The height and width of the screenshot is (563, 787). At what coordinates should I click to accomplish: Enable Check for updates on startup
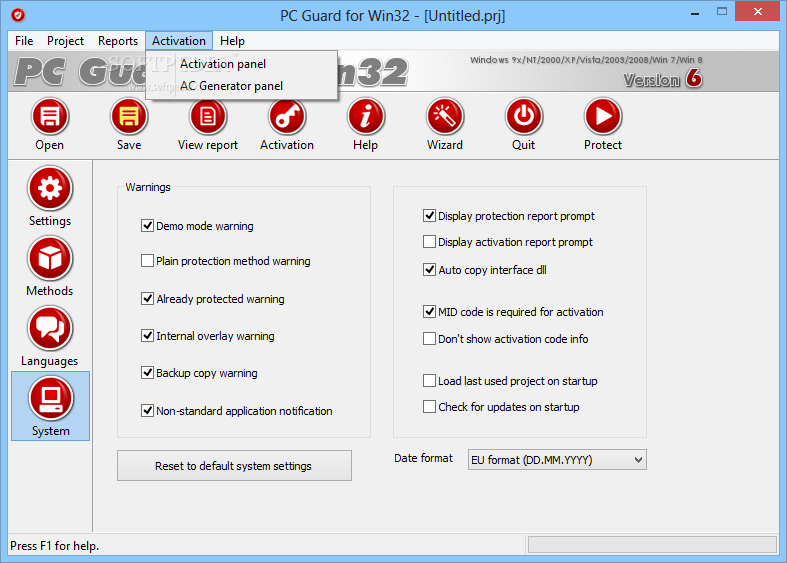click(x=429, y=407)
